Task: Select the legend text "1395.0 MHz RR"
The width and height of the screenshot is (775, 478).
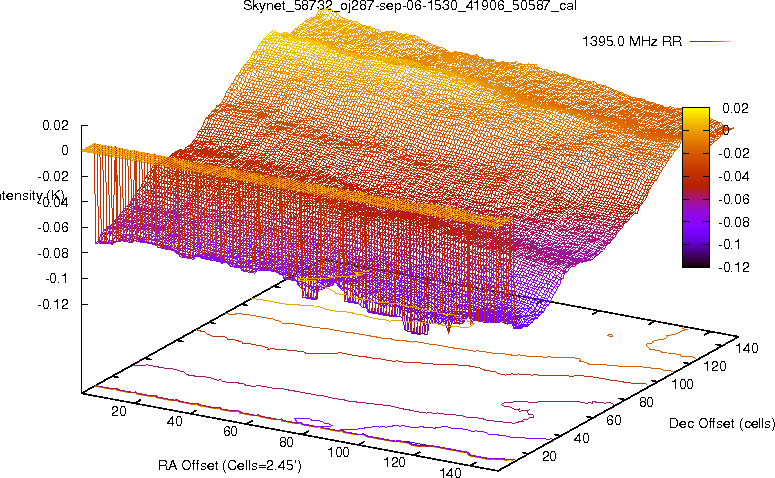Action: [x=632, y=42]
